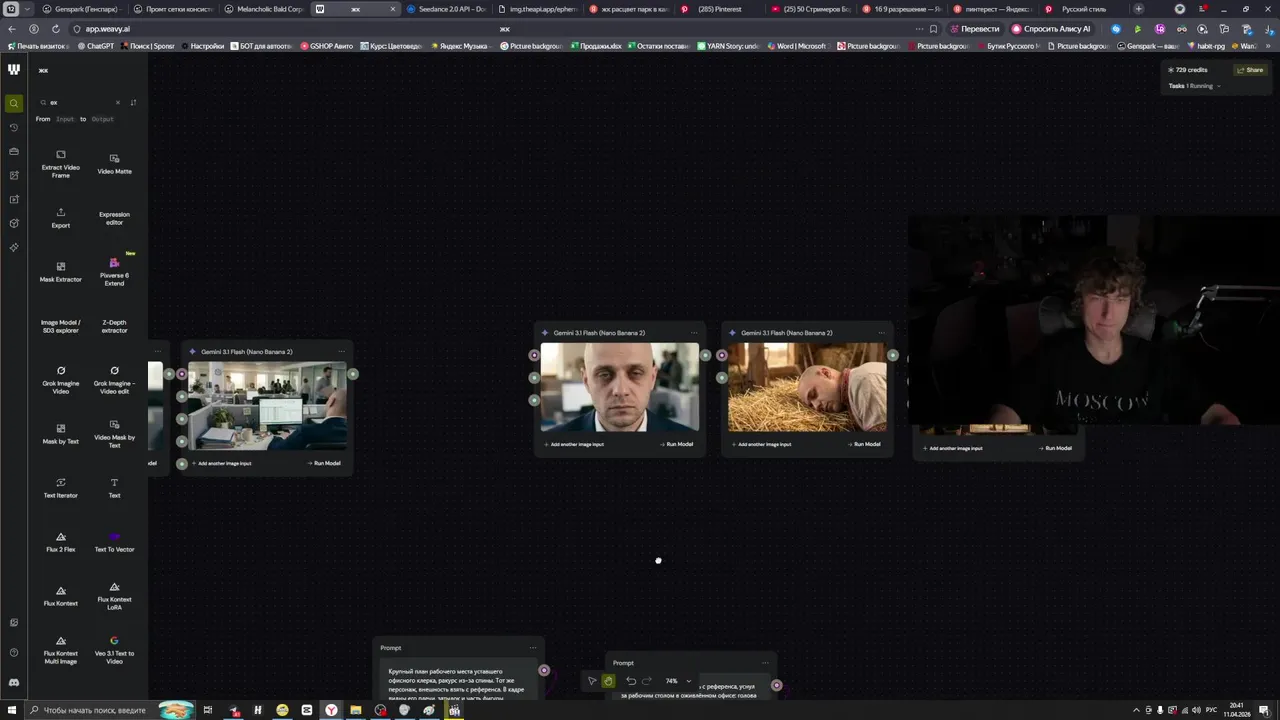Add another image input to office-image node
1280x720 pixels.
coord(221,463)
